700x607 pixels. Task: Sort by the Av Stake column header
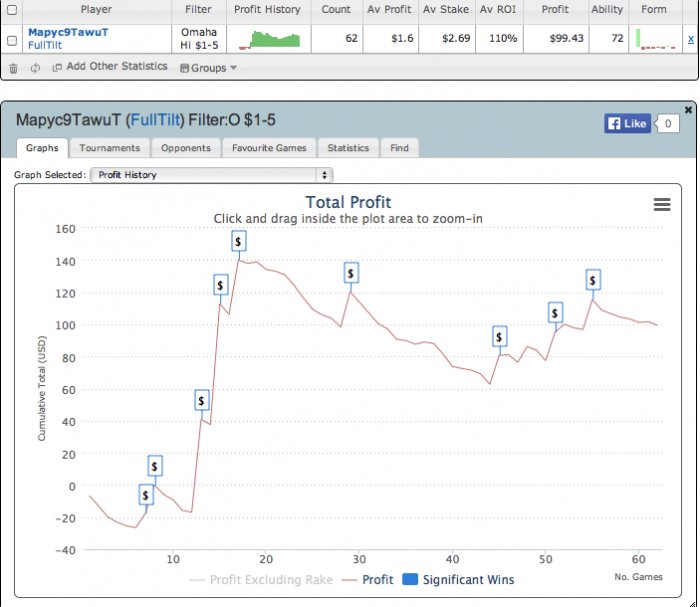click(446, 9)
